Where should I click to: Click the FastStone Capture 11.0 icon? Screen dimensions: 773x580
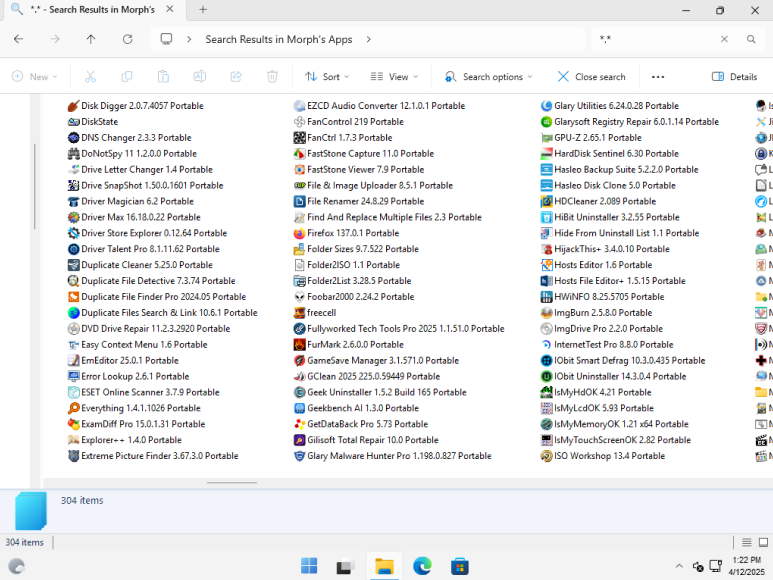coord(299,154)
